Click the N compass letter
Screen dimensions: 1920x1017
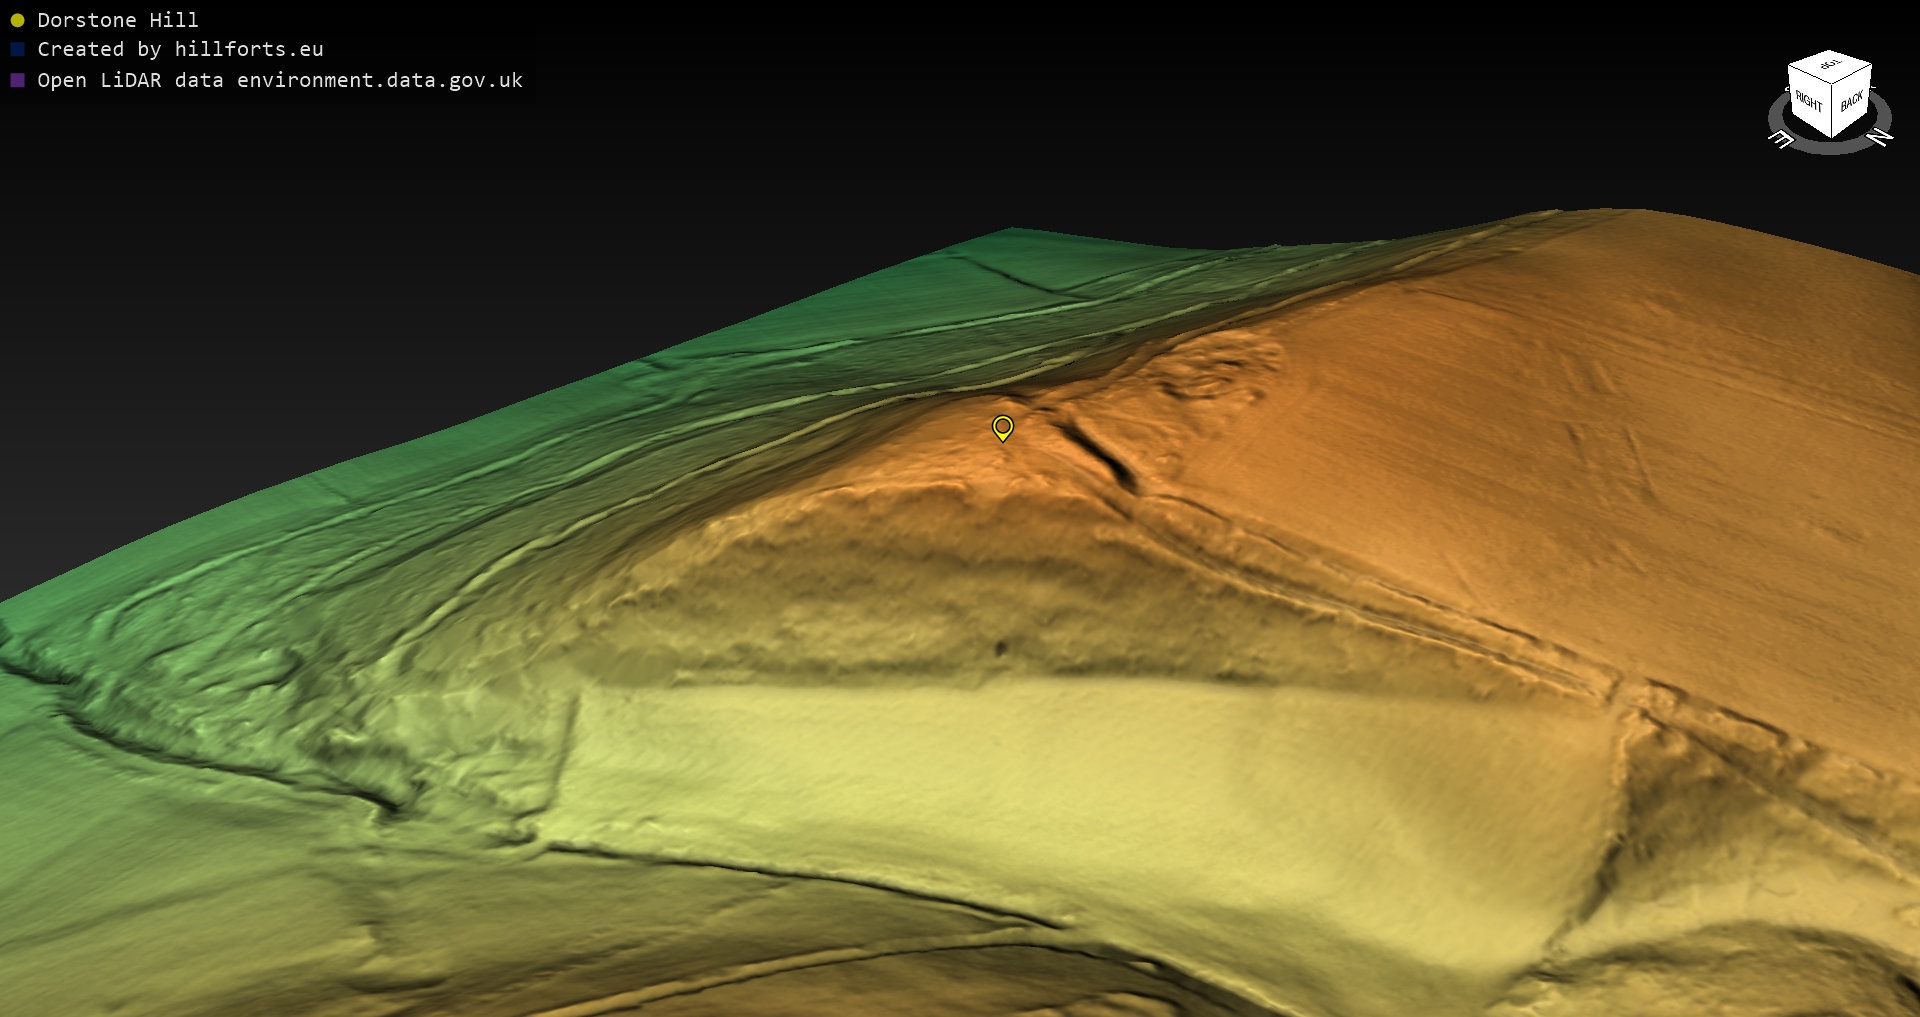pos(1879,136)
